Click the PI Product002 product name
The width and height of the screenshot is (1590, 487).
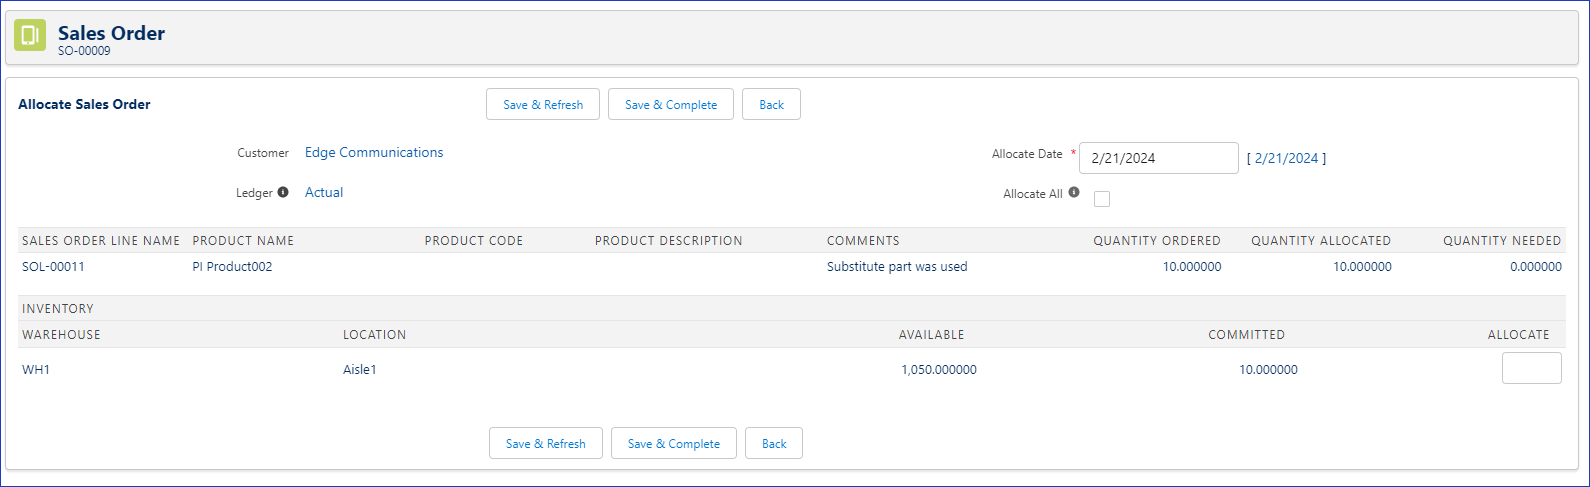click(232, 267)
